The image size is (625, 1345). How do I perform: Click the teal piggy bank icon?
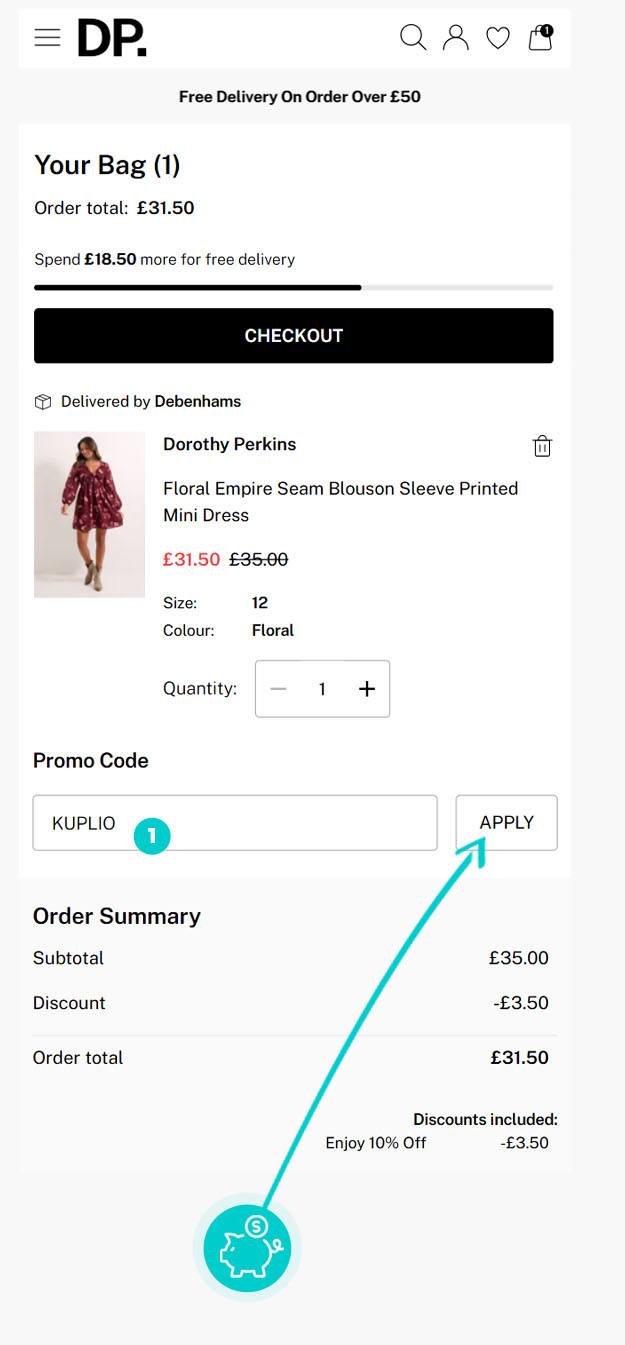[x=247, y=1247]
